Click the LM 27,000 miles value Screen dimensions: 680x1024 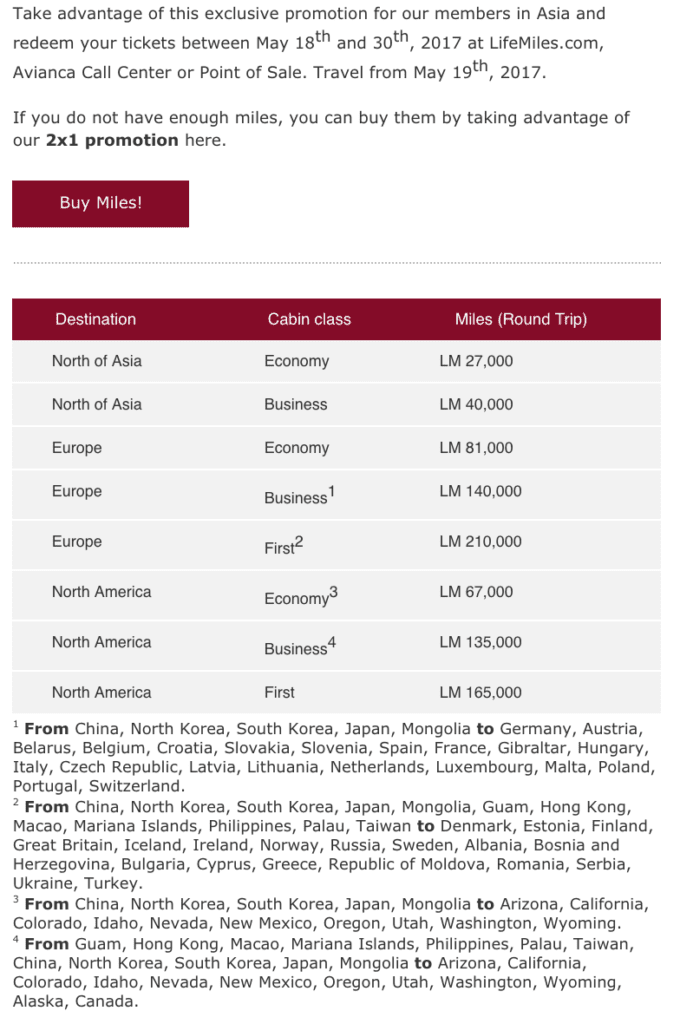(476, 361)
